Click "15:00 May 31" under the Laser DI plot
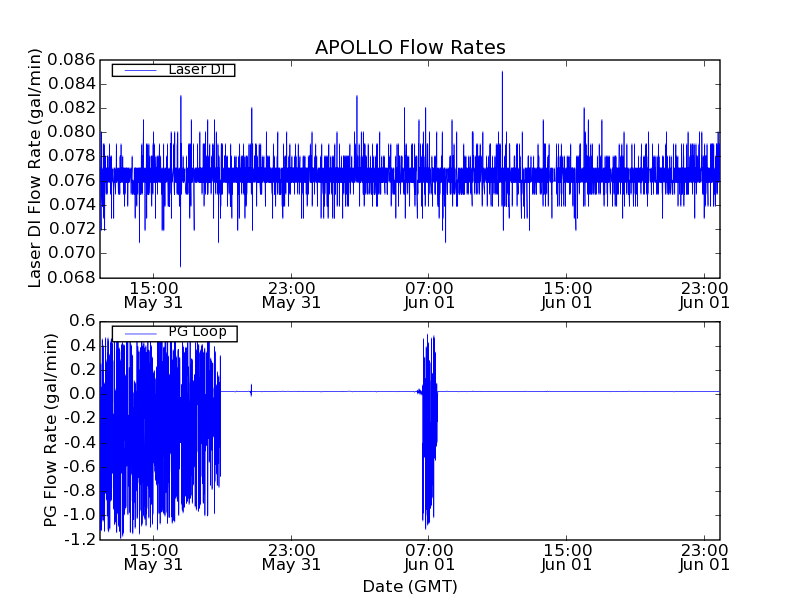 point(153,295)
